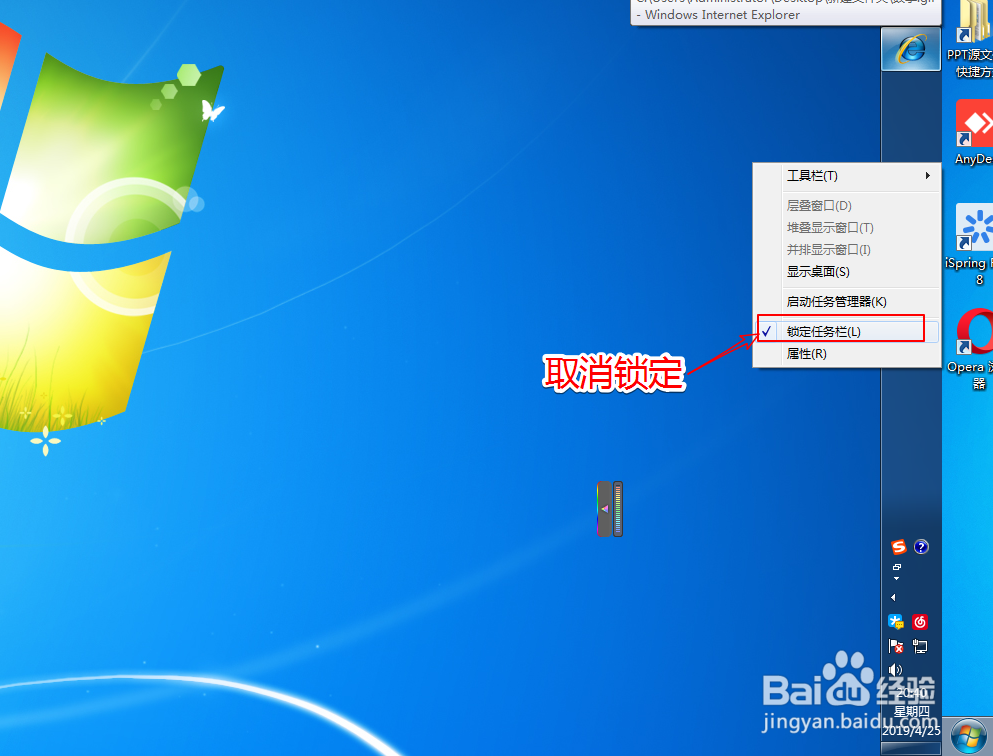The height and width of the screenshot is (756, 993).
Task: Click the language bar restore icon
Action: [x=897, y=567]
